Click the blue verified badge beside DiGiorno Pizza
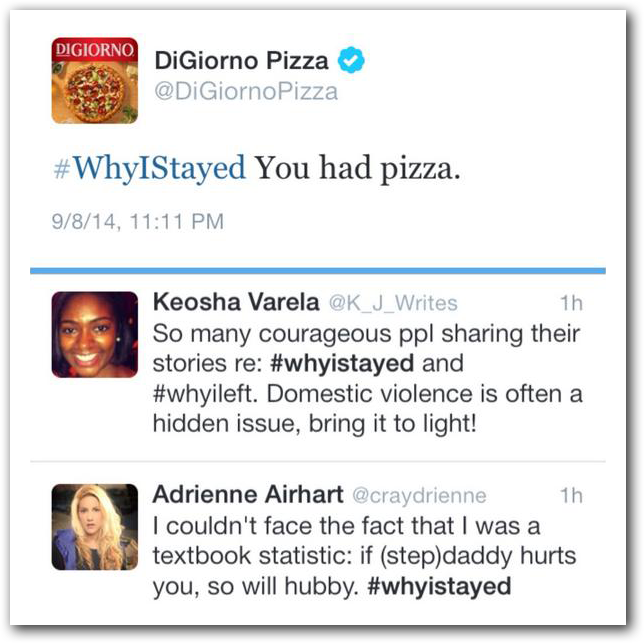 tap(351, 61)
